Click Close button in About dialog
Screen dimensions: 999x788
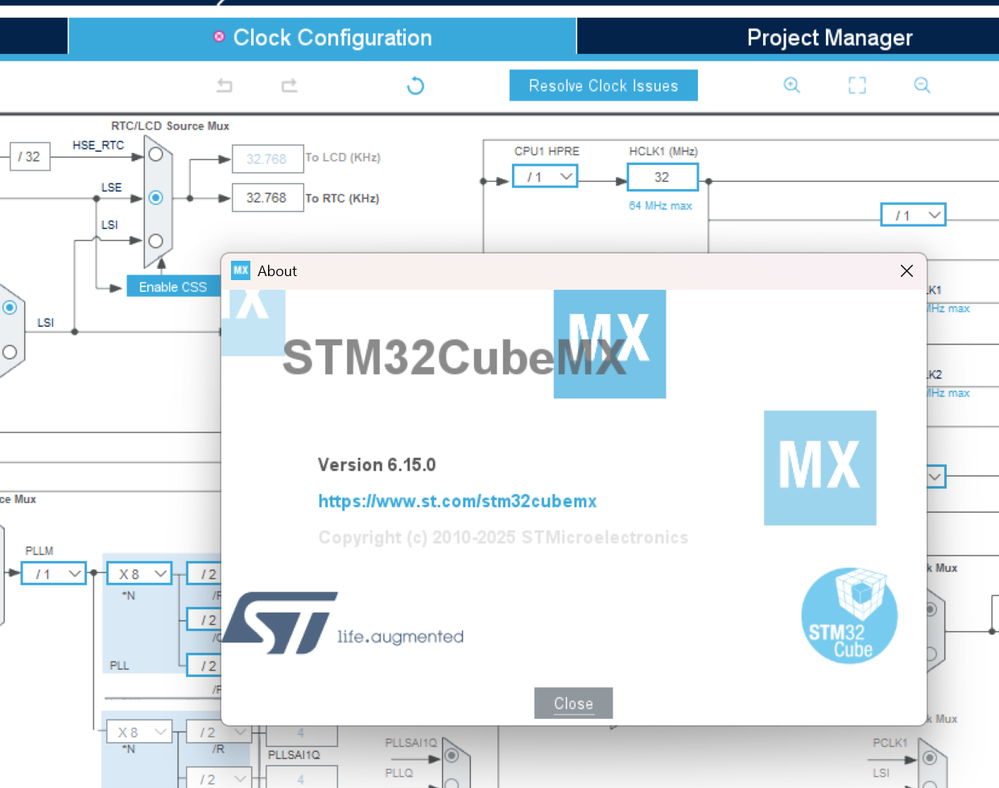pos(573,703)
